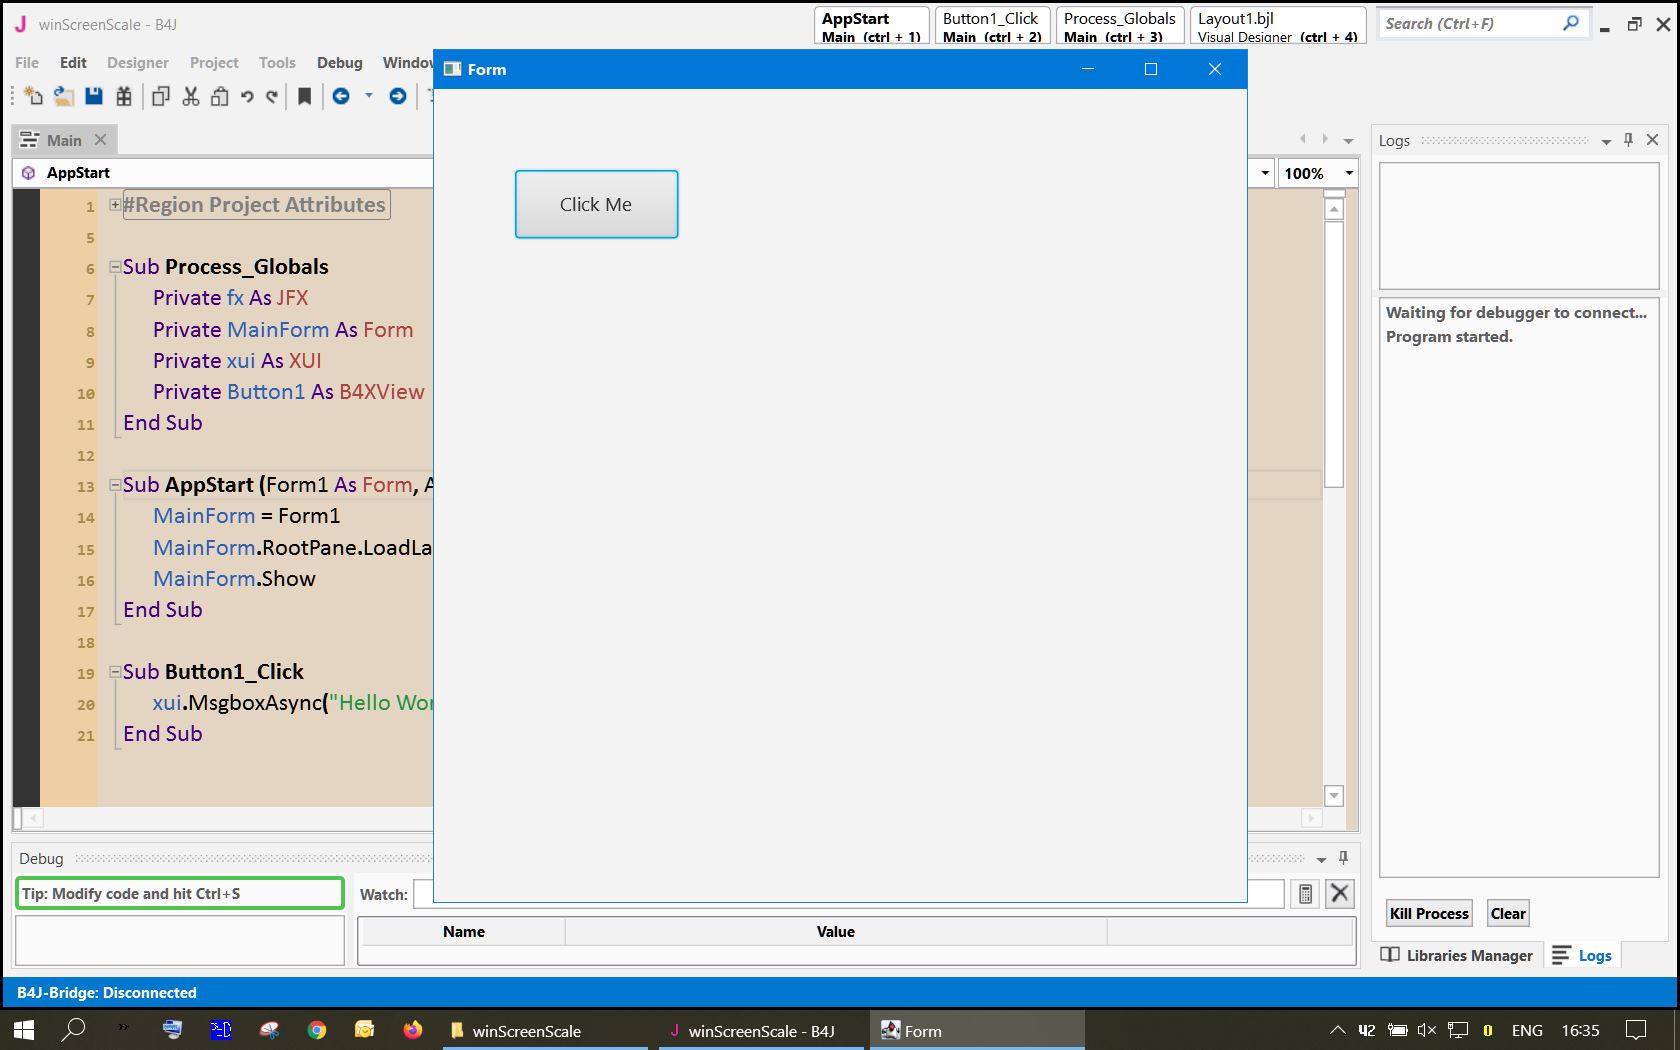Viewport: 1680px width, 1050px height.
Task: Copy selection using the toolbar copy icon
Action: point(161,96)
